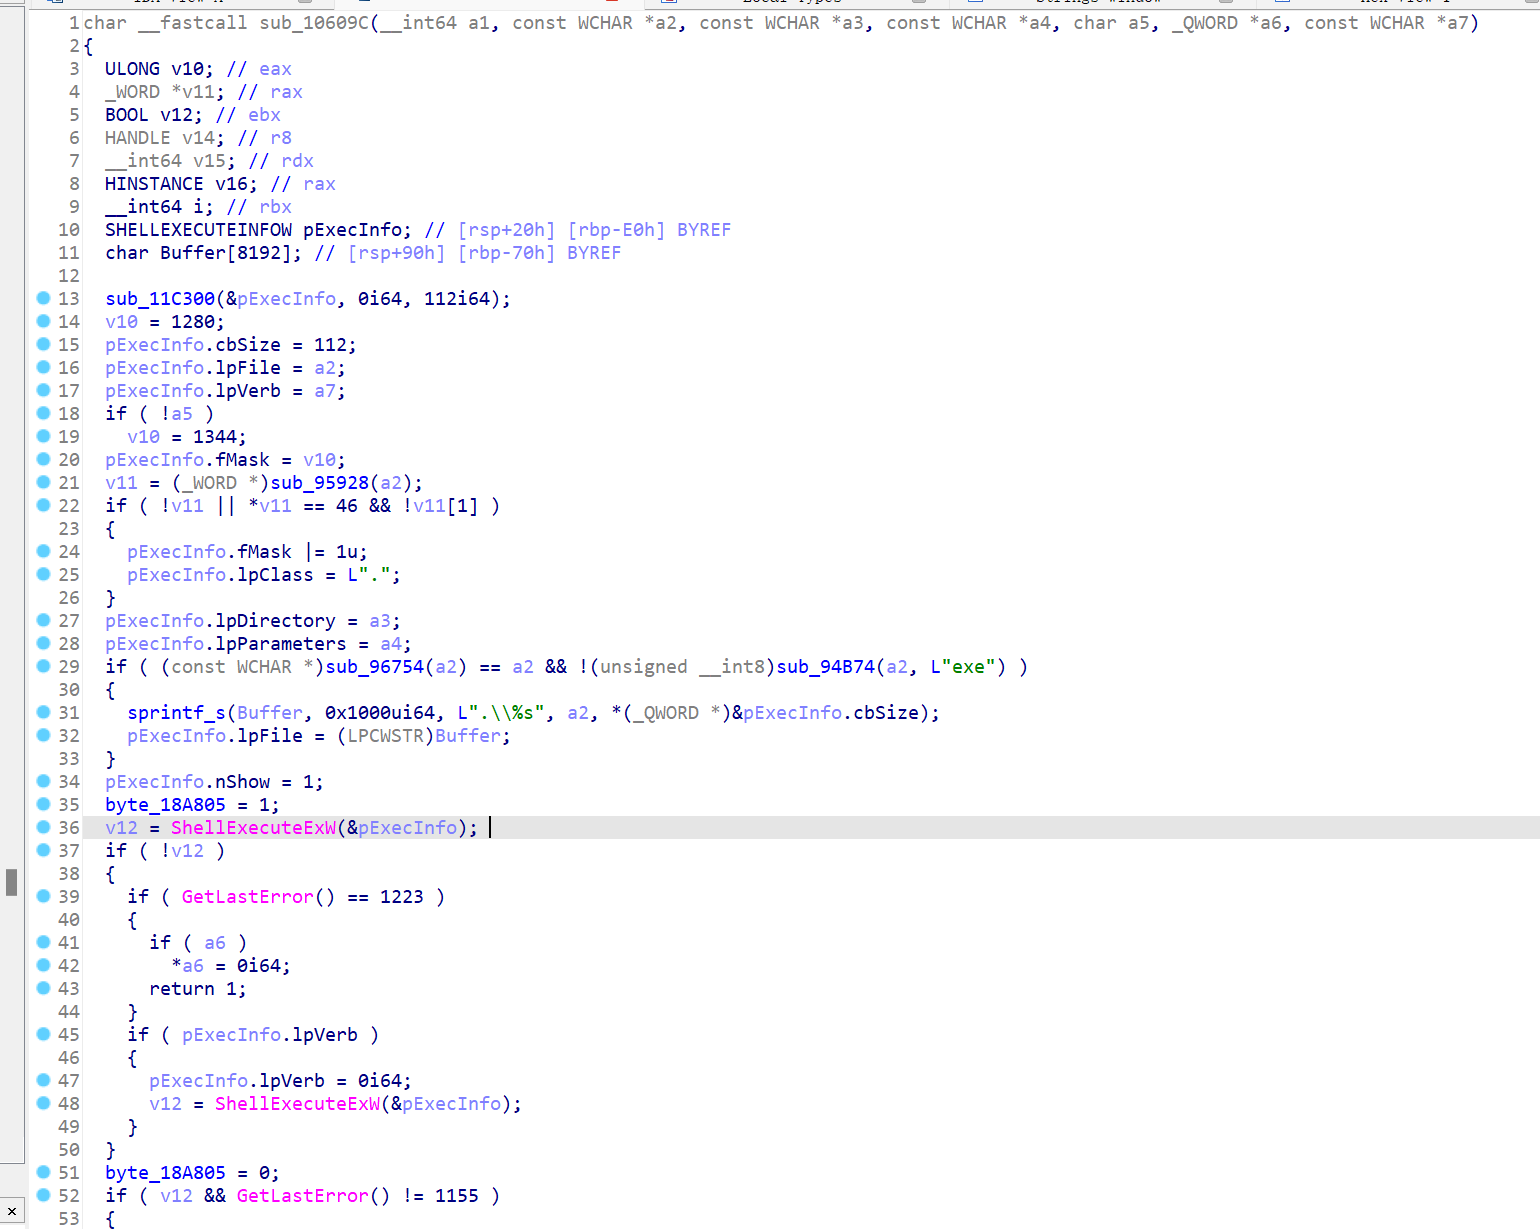Click the breakpoint dot on line 13
This screenshot has height=1229, width=1540.
(x=43, y=298)
